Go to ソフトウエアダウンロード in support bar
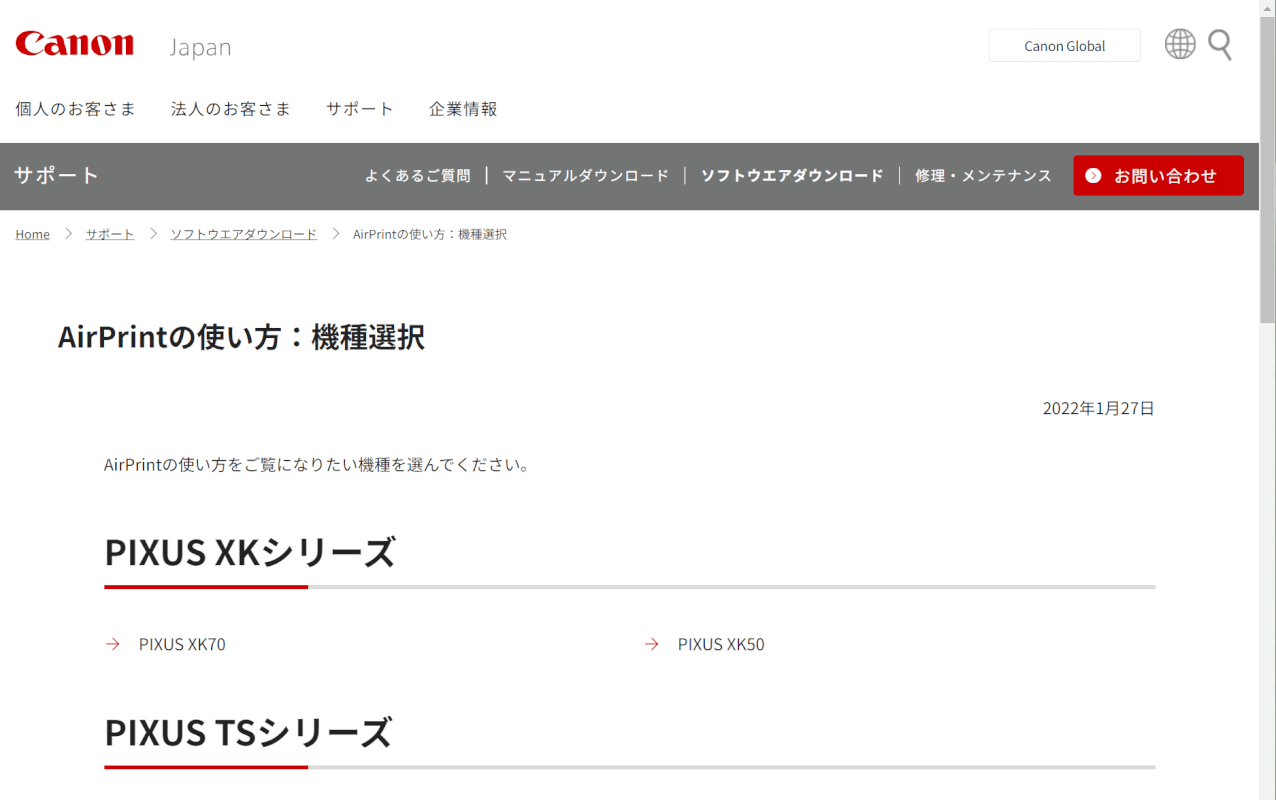This screenshot has width=1276, height=800. [x=792, y=176]
